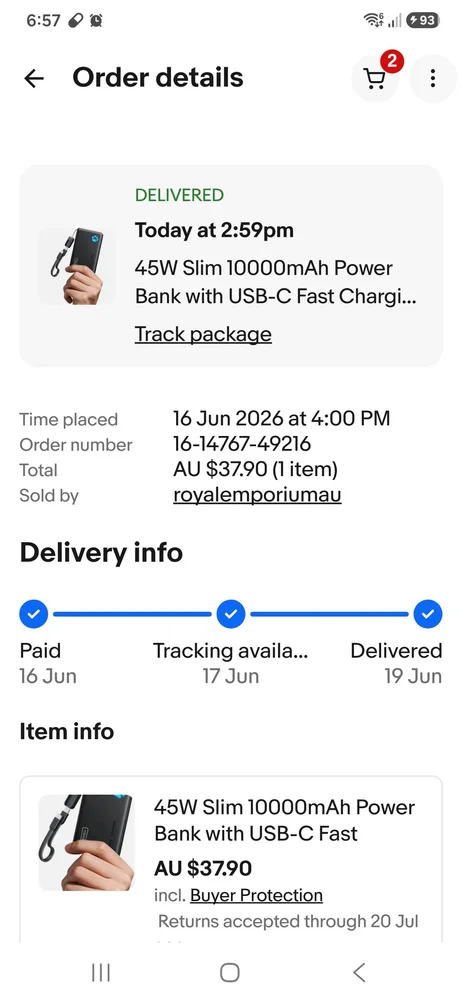Viewport: 462px width, 1000px height.
Task: Tap the Item info product title
Action: (285, 820)
